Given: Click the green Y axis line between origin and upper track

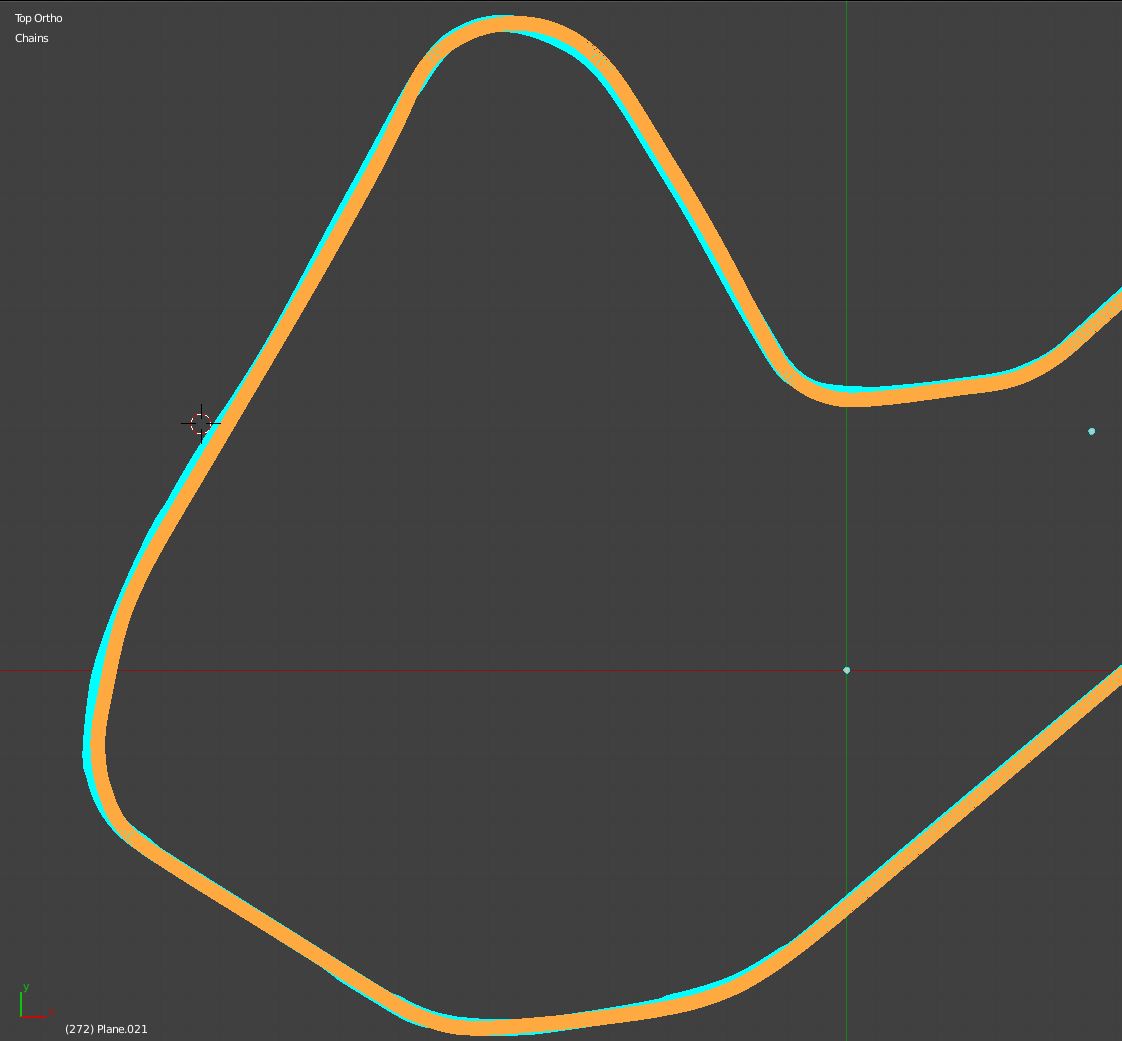Looking at the screenshot, I should pos(846,530).
